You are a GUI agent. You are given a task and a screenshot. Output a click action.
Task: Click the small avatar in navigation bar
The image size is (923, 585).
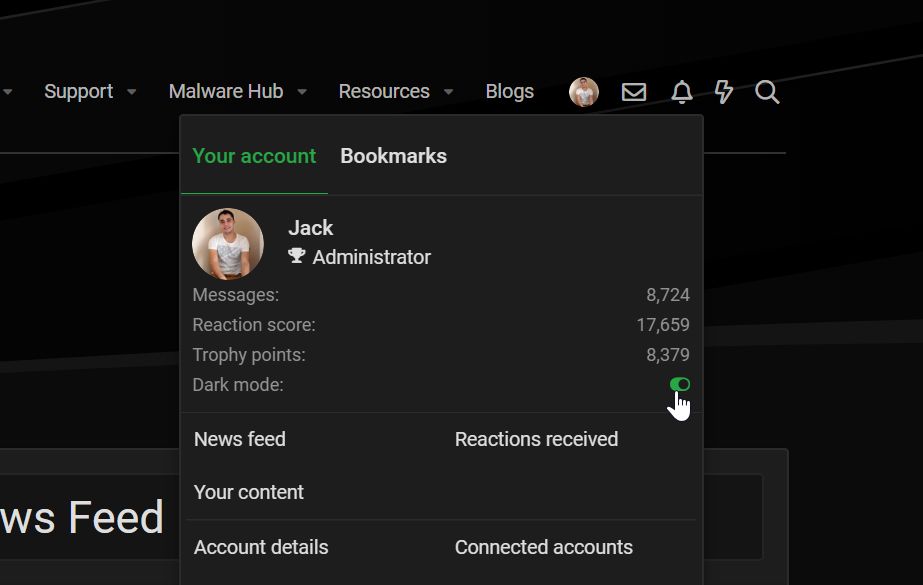pyautogui.click(x=584, y=92)
